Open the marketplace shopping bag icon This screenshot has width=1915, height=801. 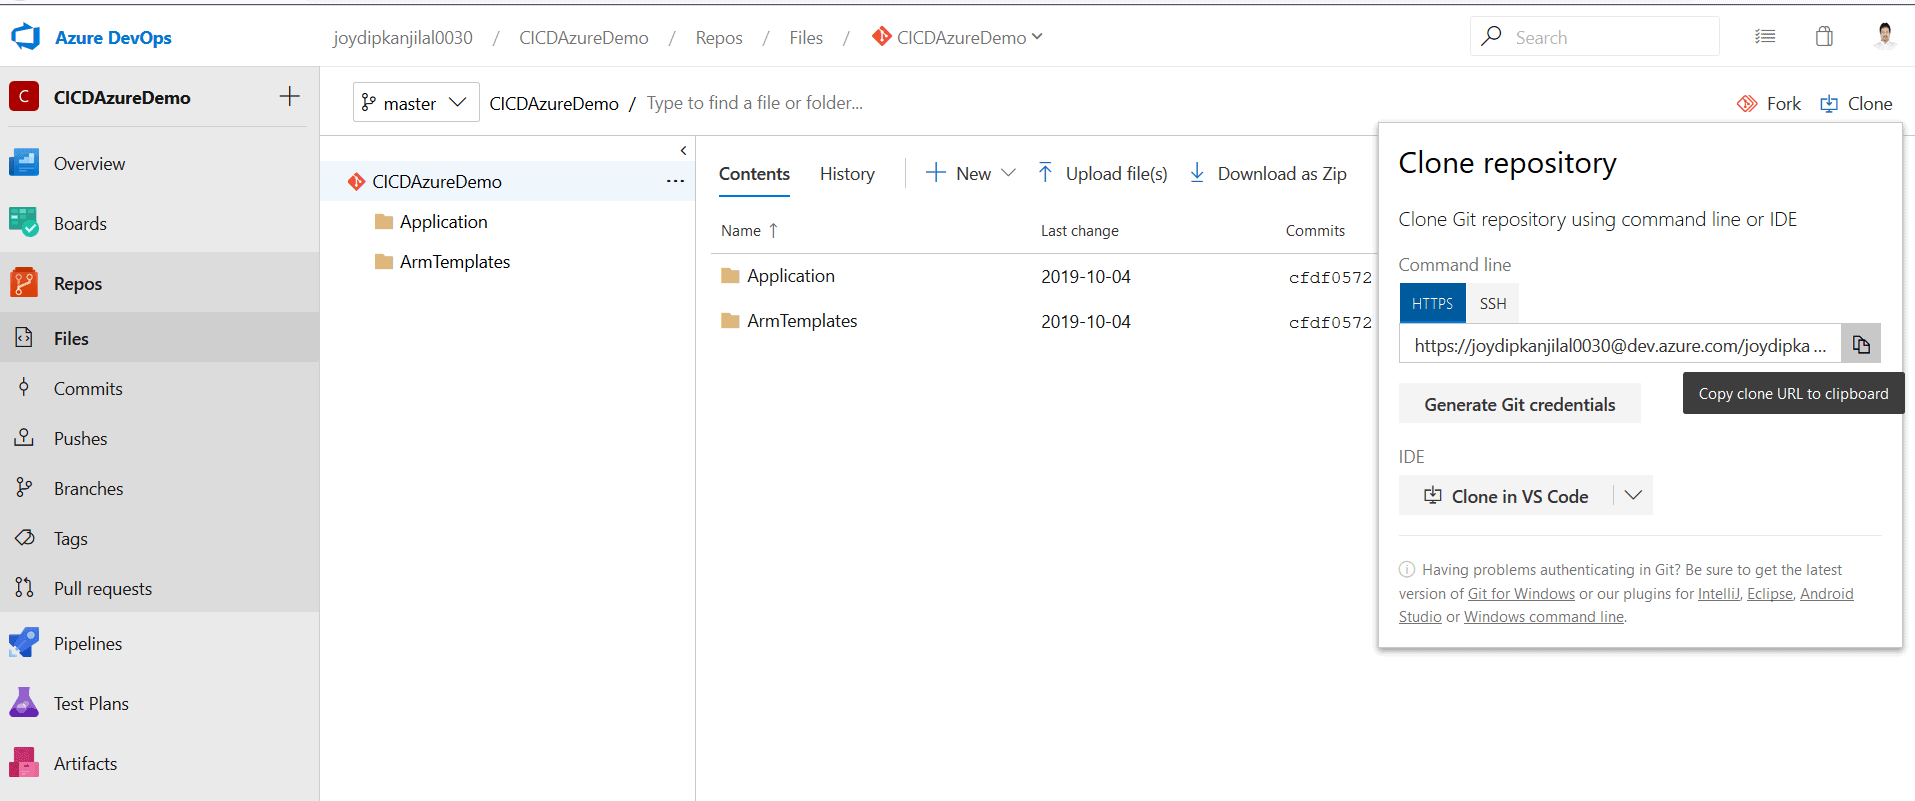click(1824, 37)
